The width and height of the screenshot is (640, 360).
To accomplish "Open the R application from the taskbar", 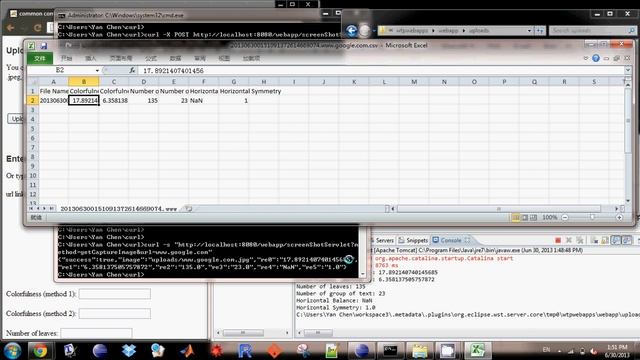I will click(x=245, y=351).
